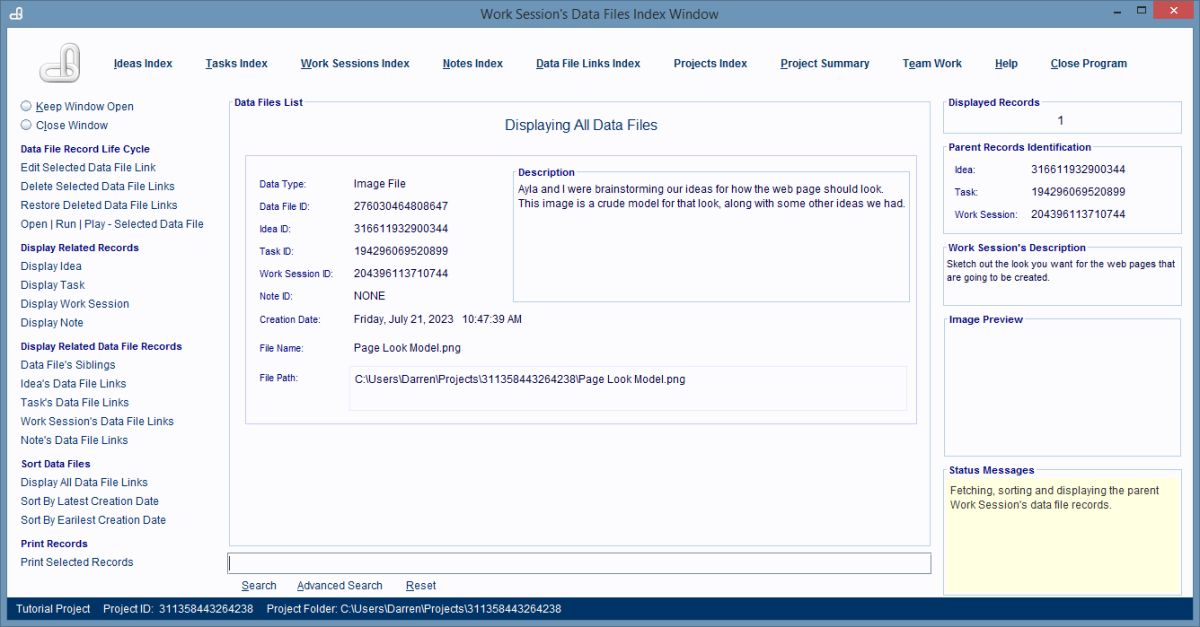Open the Help menu
Image resolution: width=1200 pixels, height=627 pixels.
(1006, 63)
